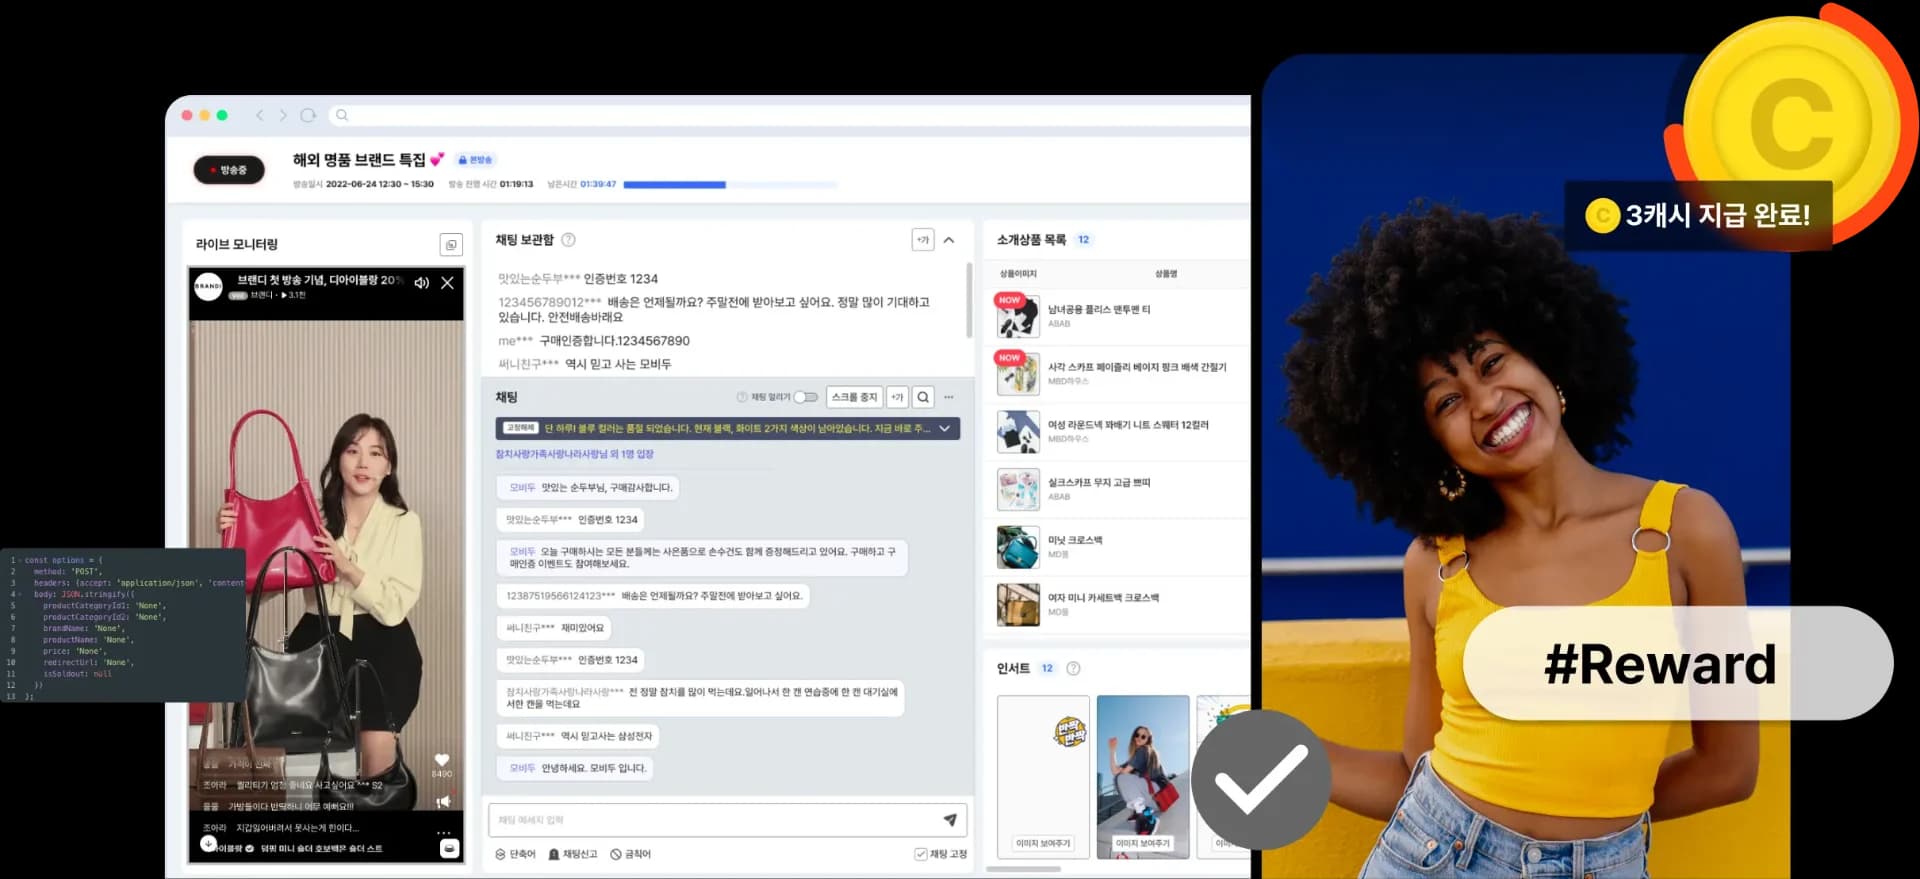Viewport: 1920px width, 879px height.
Task: Click the black 방송중 live status button
Action: coord(229,170)
